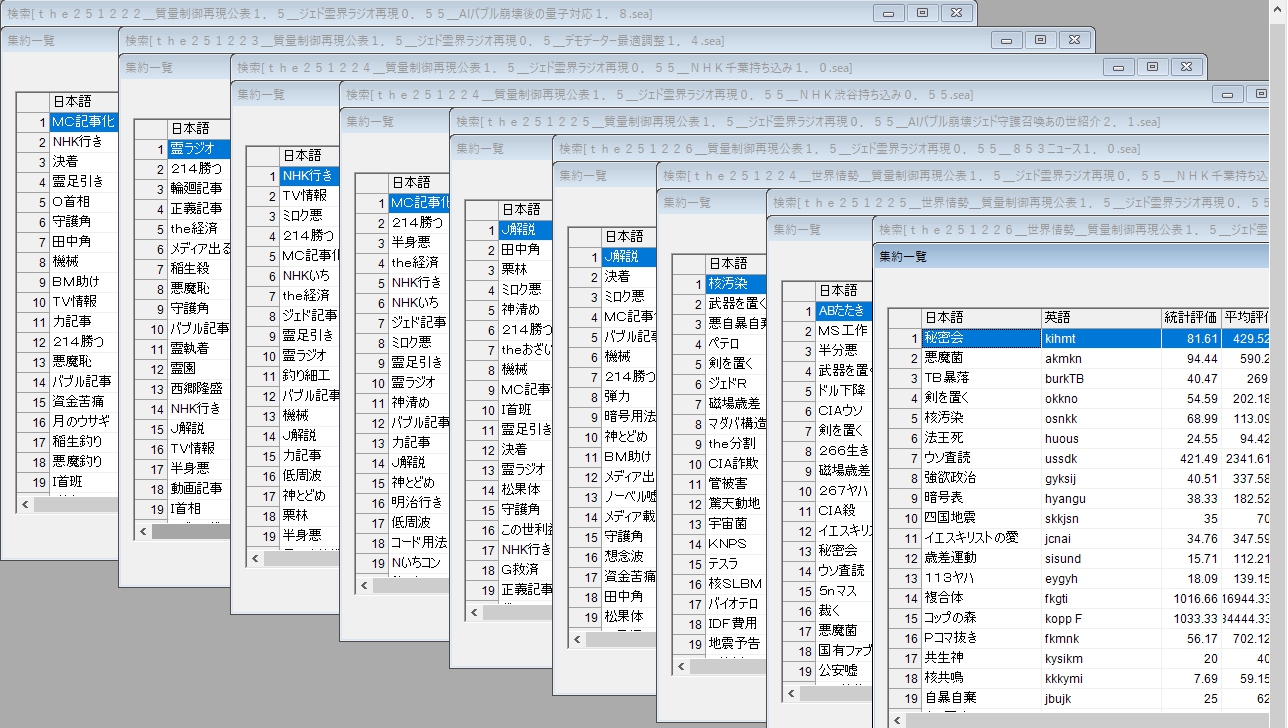The height and width of the screenshot is (728, 1288).
Task: Close the 251223 デモデーター最適調整 search window
Action: [1075, 40]
